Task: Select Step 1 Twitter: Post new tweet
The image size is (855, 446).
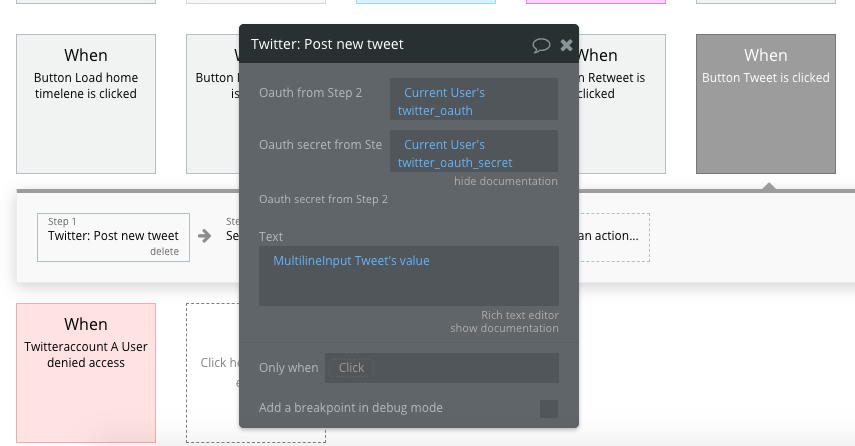Action: point(113,237)
